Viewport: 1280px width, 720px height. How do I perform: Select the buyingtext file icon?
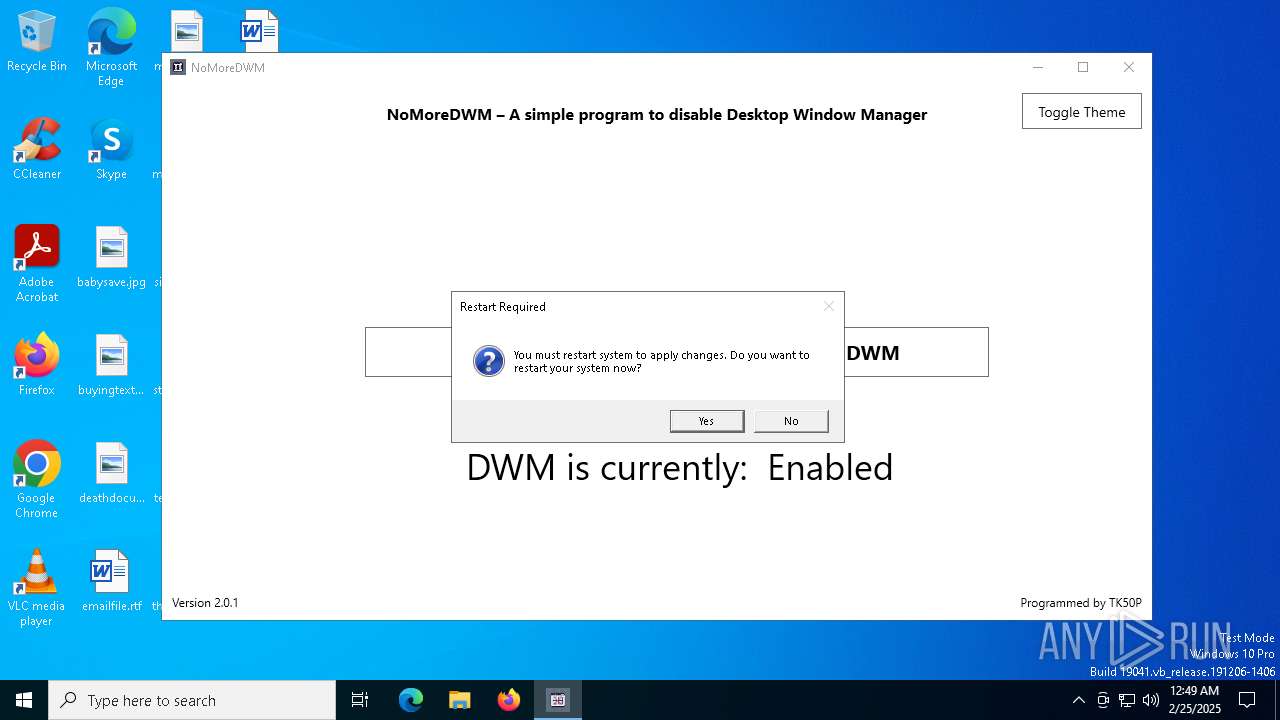[x=111, y=365]
